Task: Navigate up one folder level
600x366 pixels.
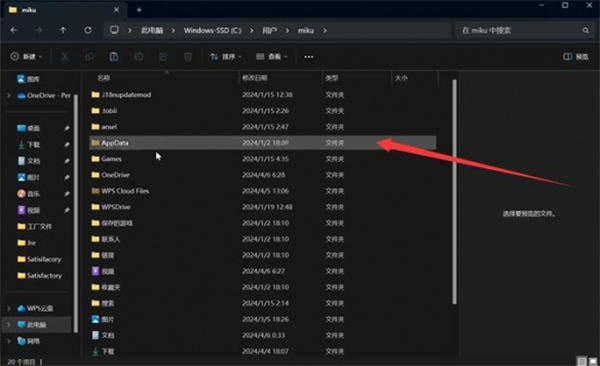Action: [x=63, y=30]
